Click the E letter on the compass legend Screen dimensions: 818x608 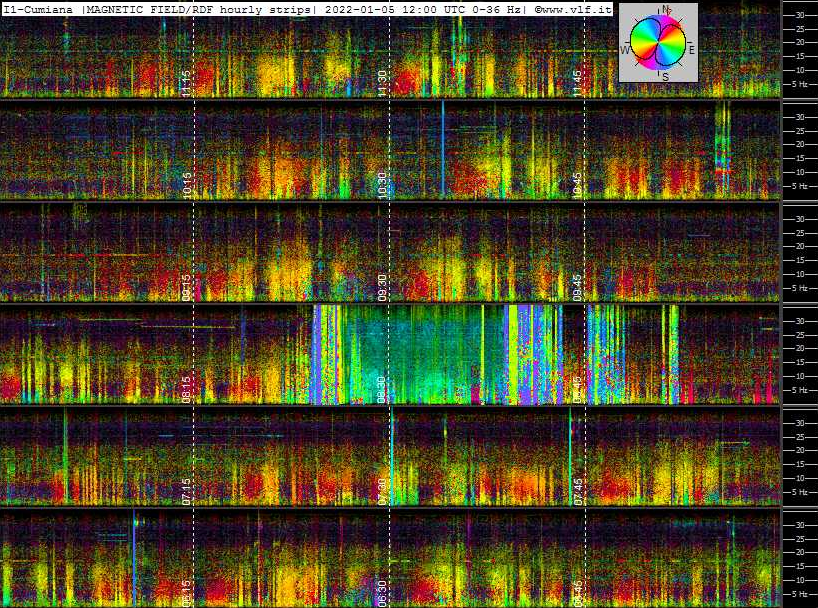692,50
